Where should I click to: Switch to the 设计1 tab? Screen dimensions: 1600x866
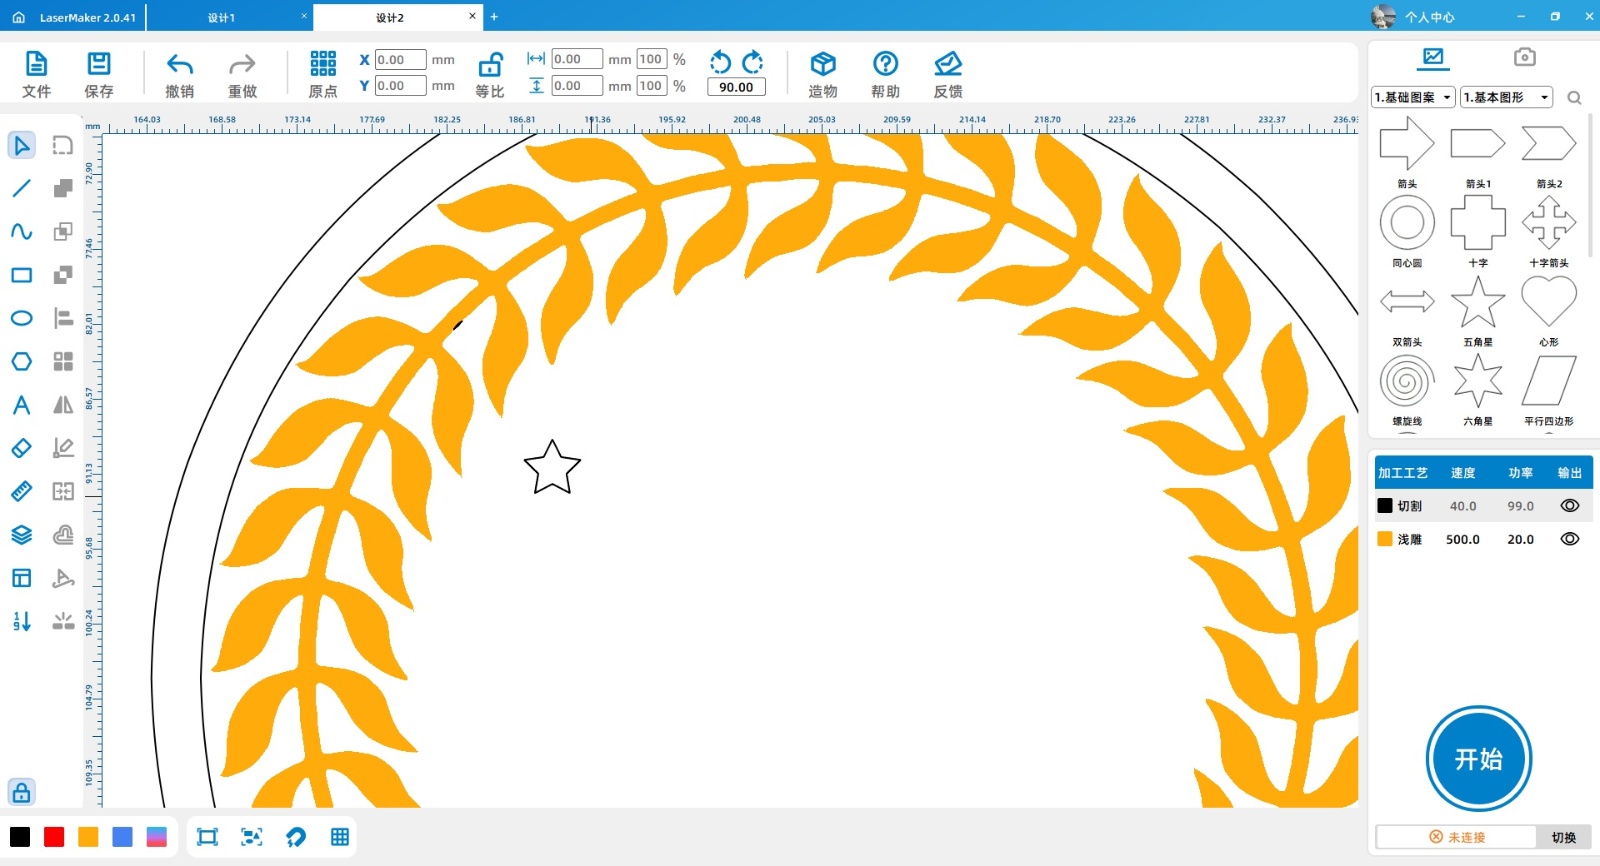(x=222, y=17)
